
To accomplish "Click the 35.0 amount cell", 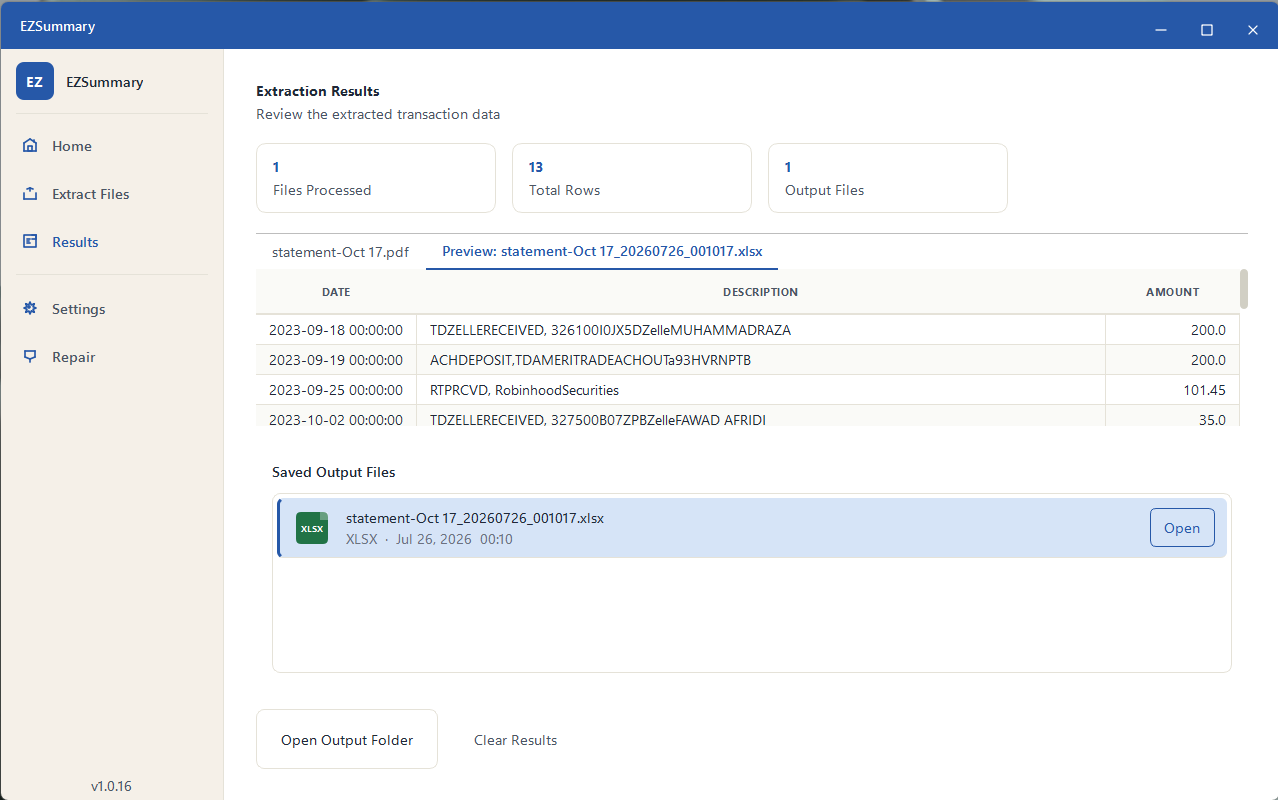I will (x=1172, y=418).
